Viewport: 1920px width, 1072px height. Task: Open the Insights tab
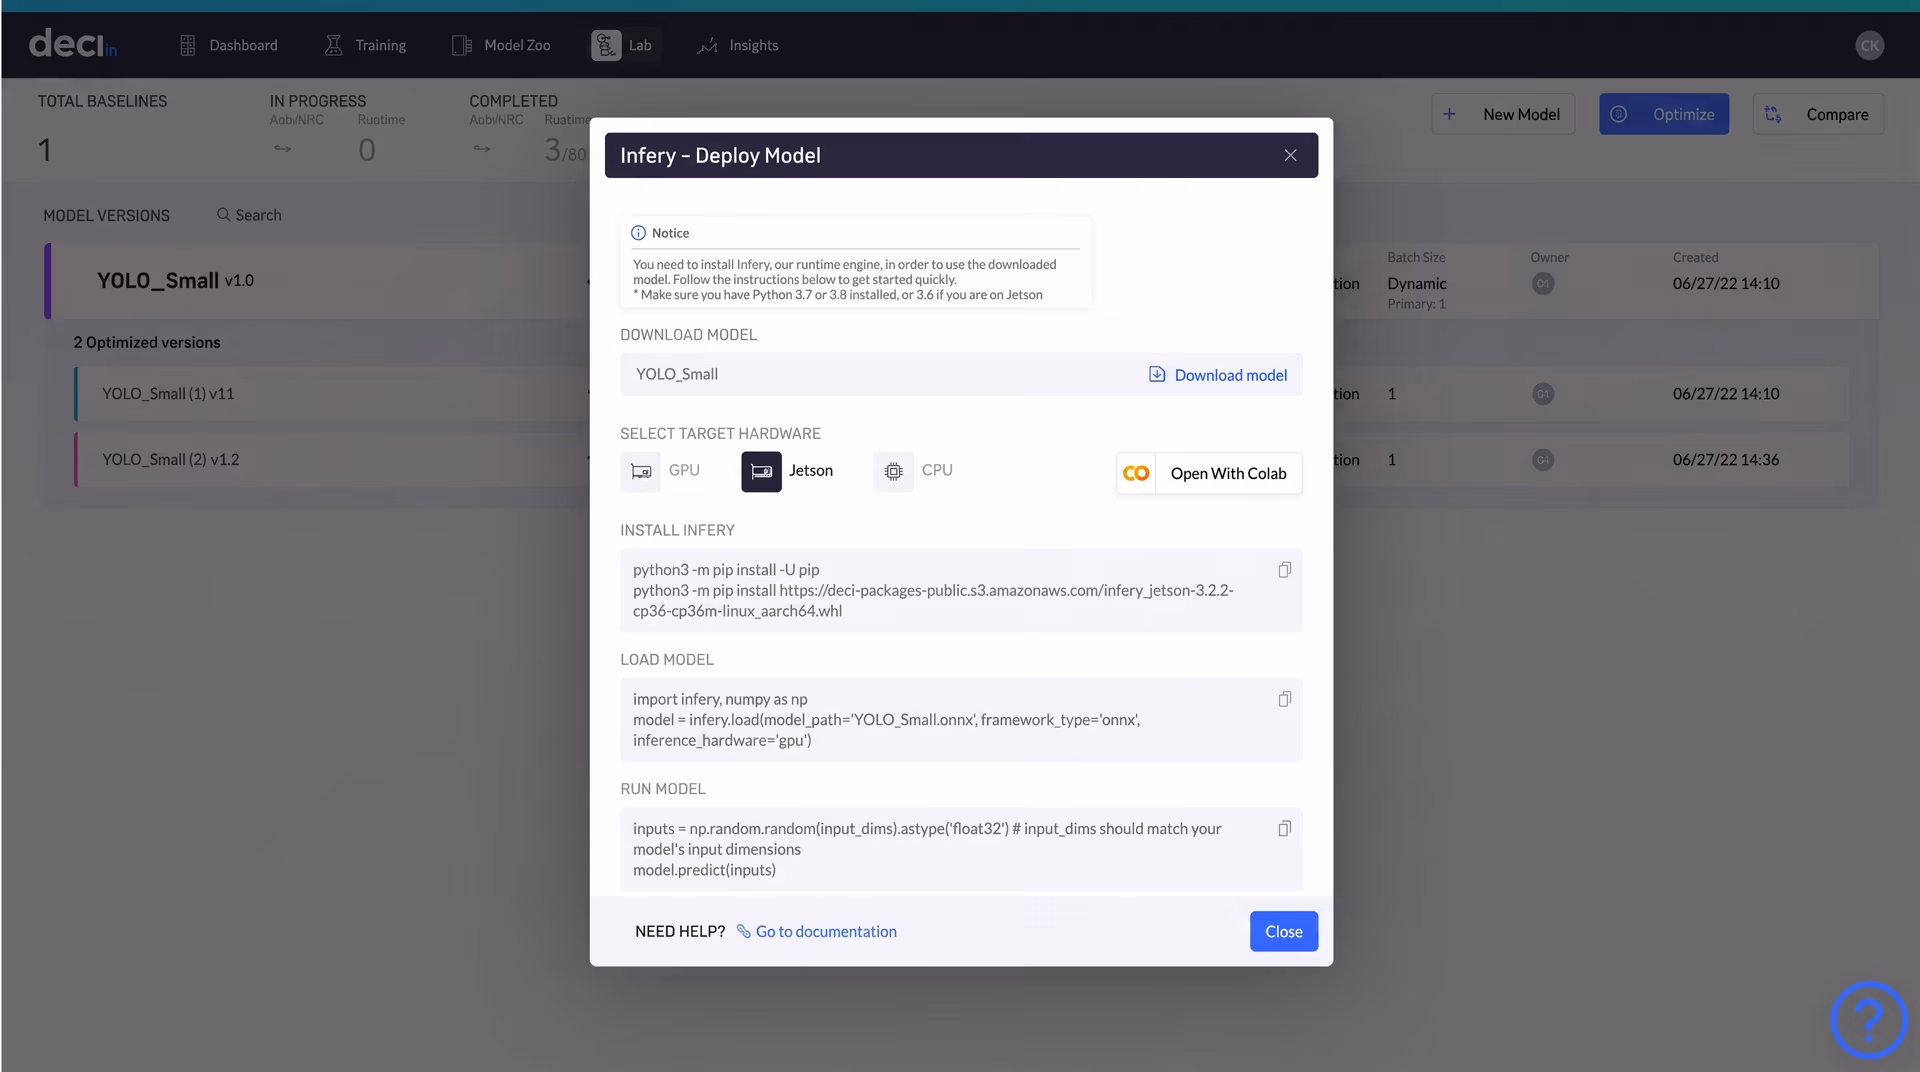(x=738, y=45)
